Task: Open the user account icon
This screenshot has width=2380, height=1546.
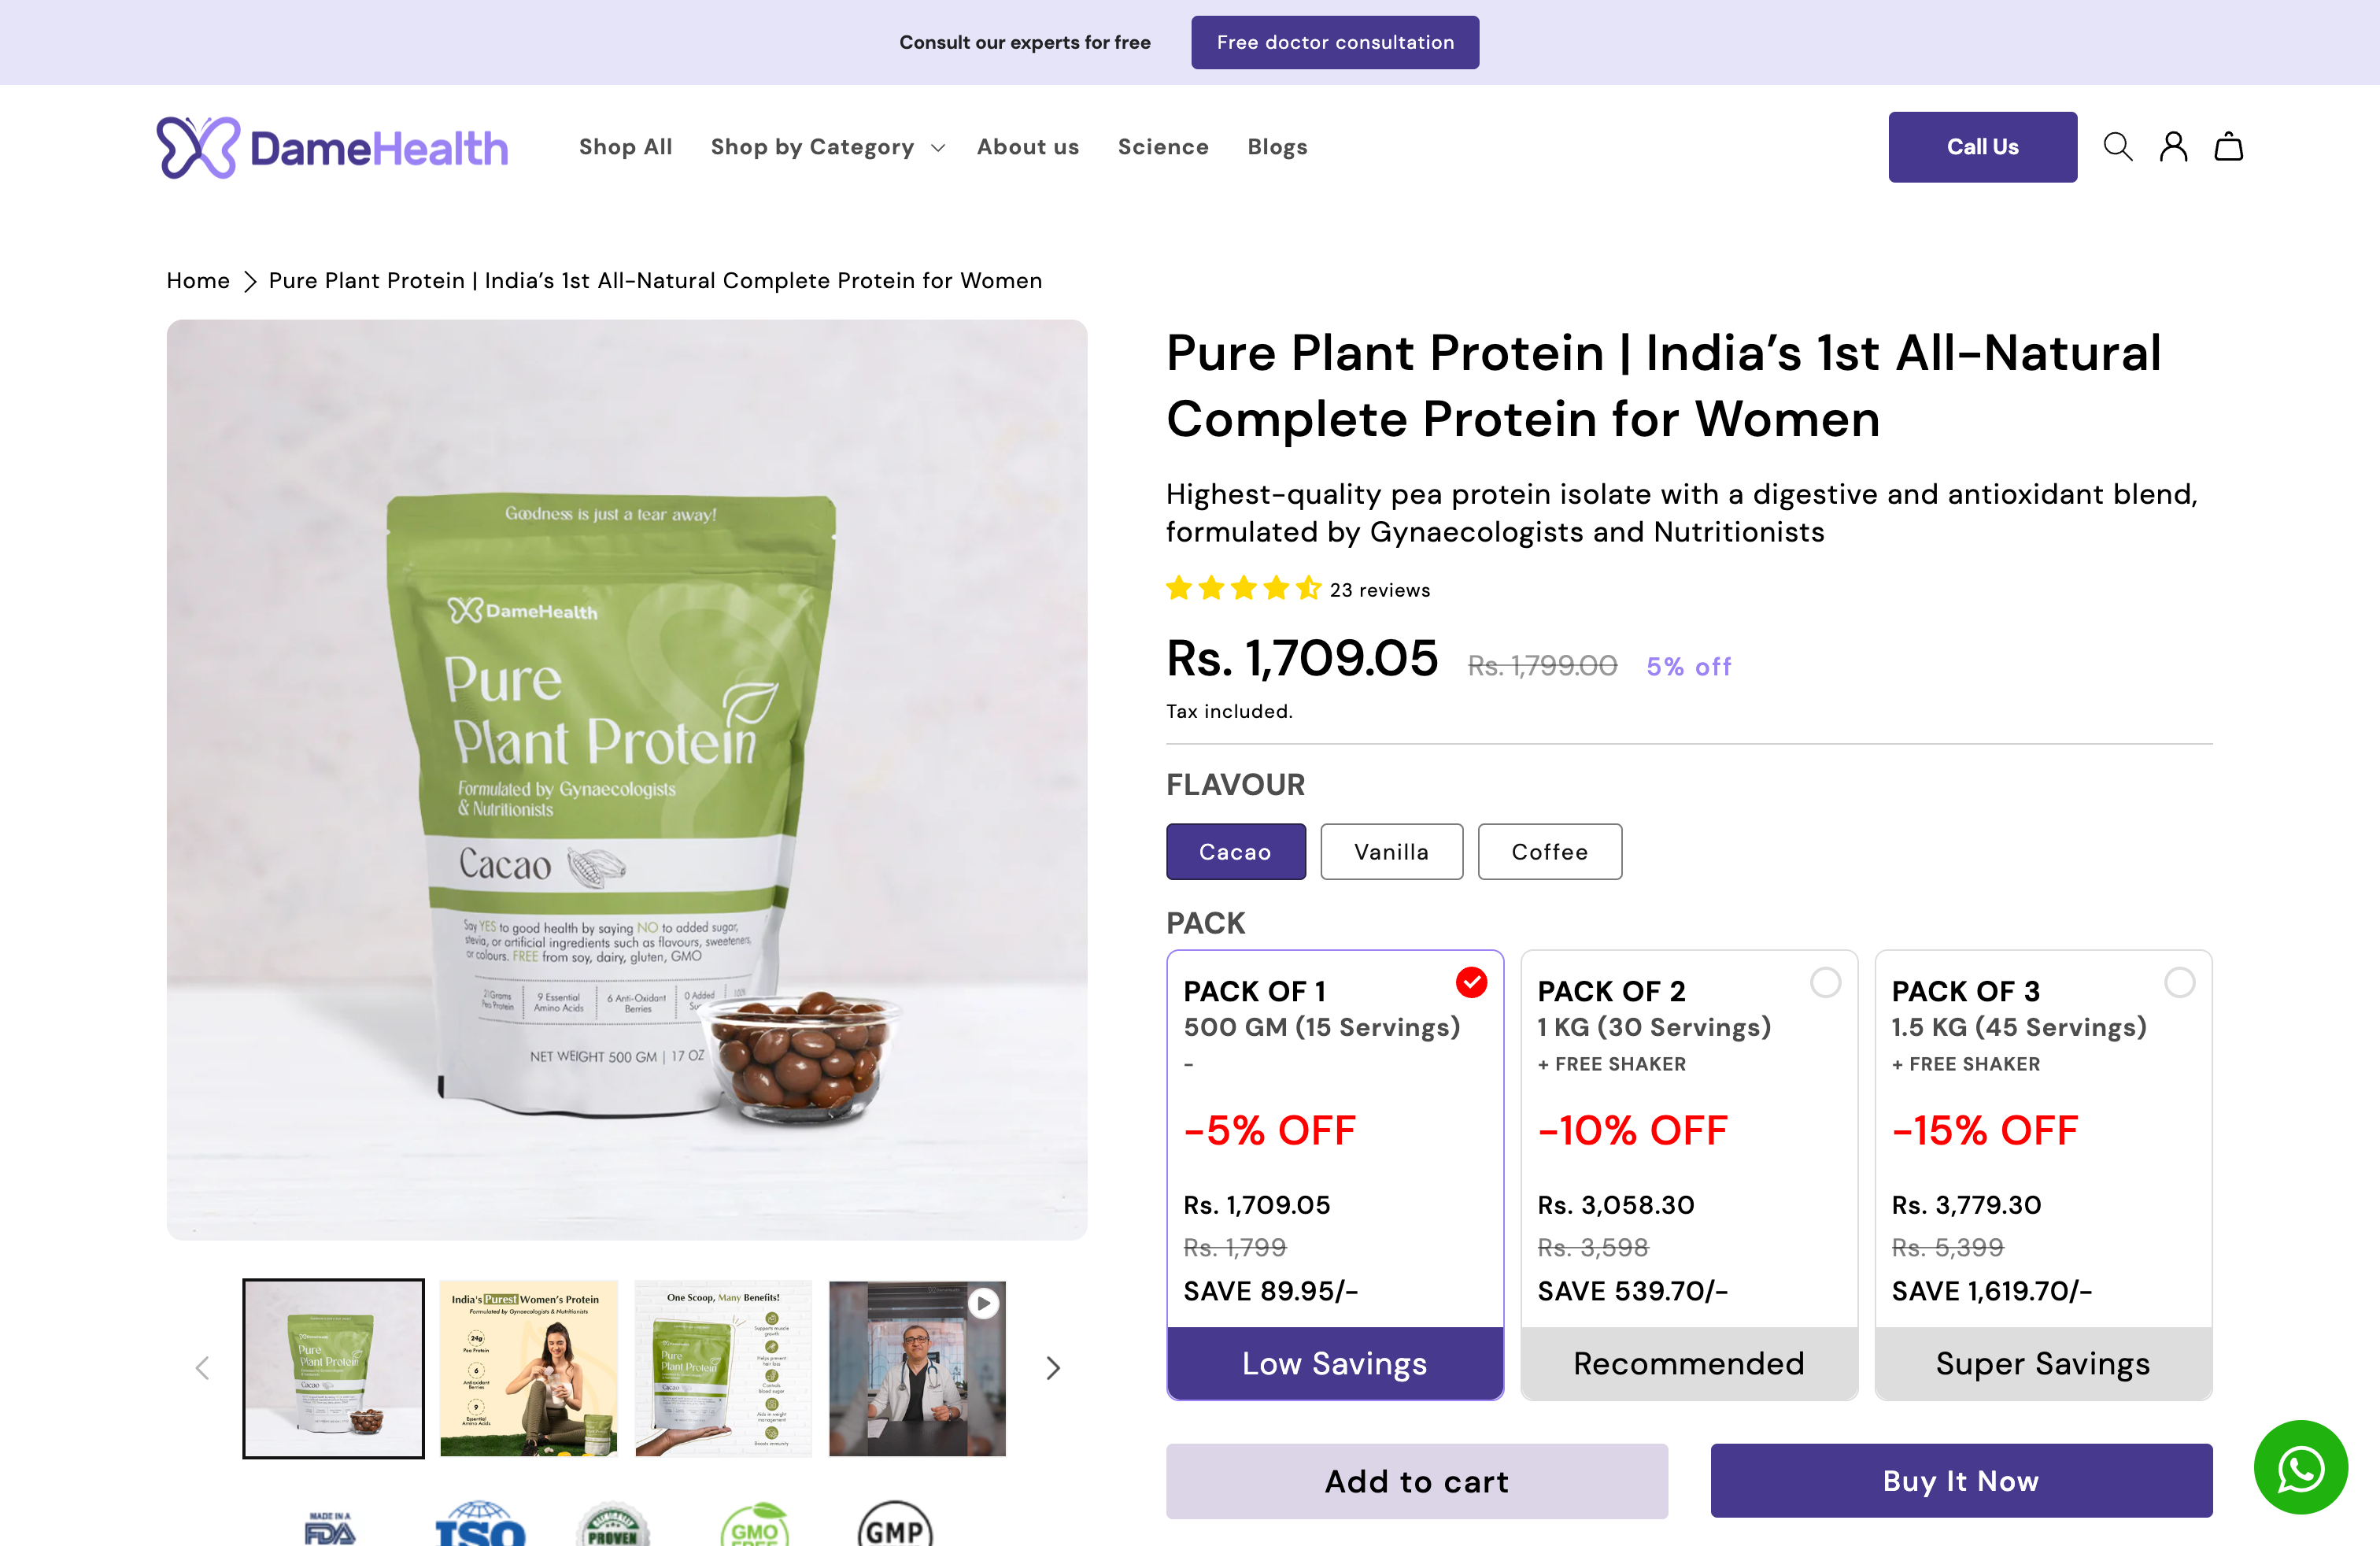Action: (2173, 147)
